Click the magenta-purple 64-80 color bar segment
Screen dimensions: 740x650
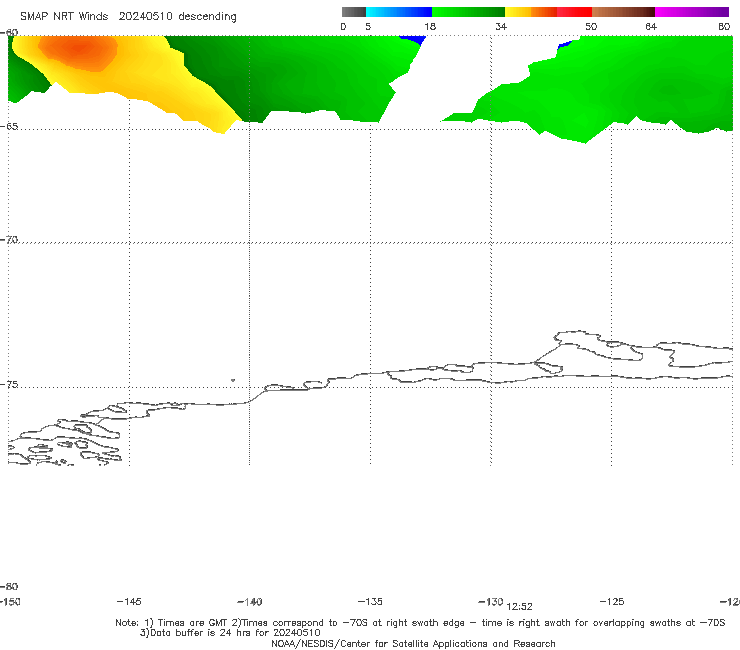[692, 12]
